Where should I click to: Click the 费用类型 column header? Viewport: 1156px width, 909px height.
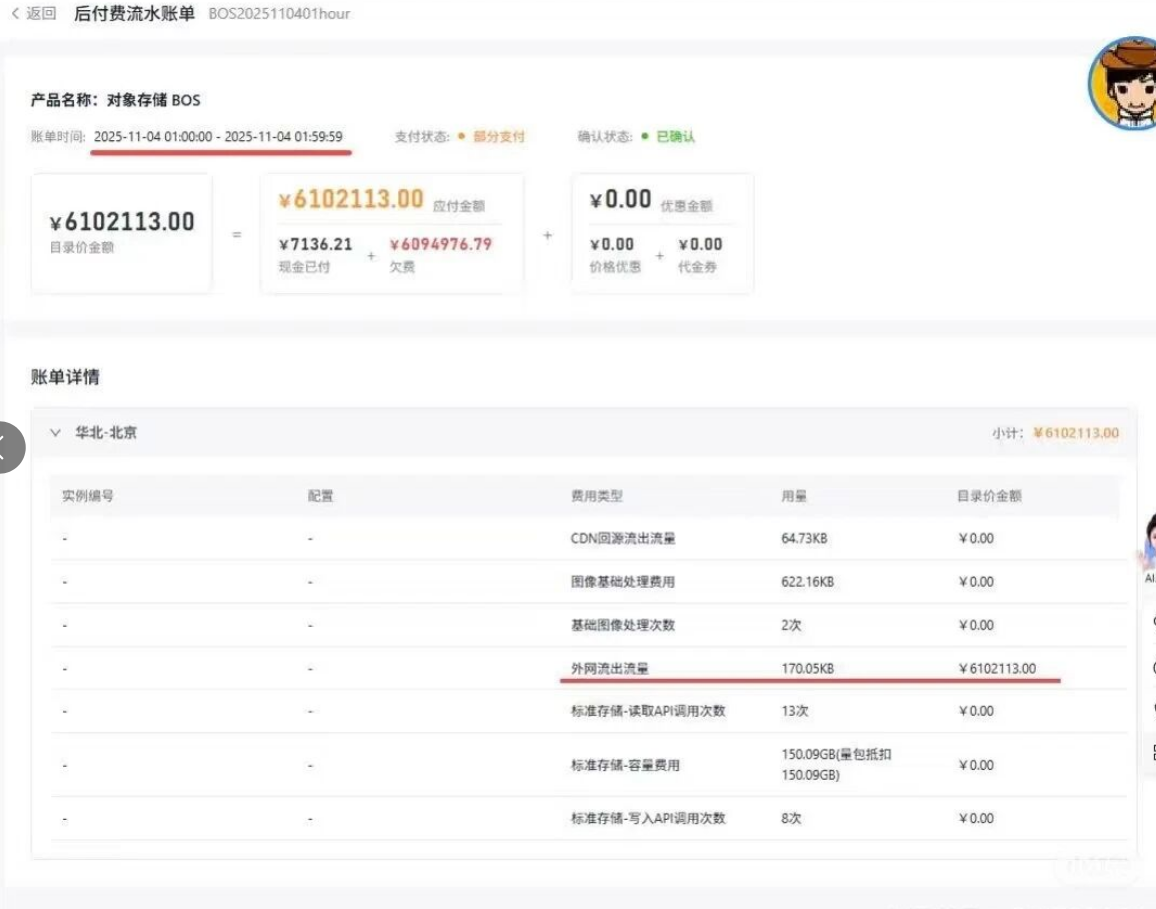(x=597, y=496)
